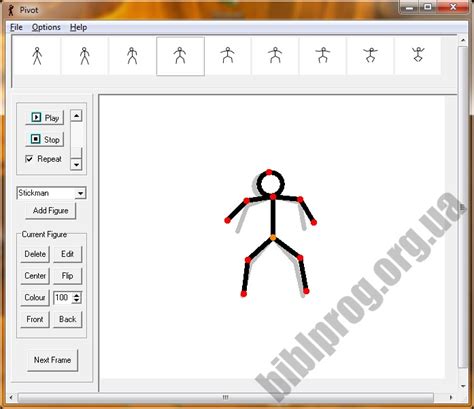The image size is (474, 409).
Task: Increase figure size with stepper up arrow
Action: click(77, 295)
